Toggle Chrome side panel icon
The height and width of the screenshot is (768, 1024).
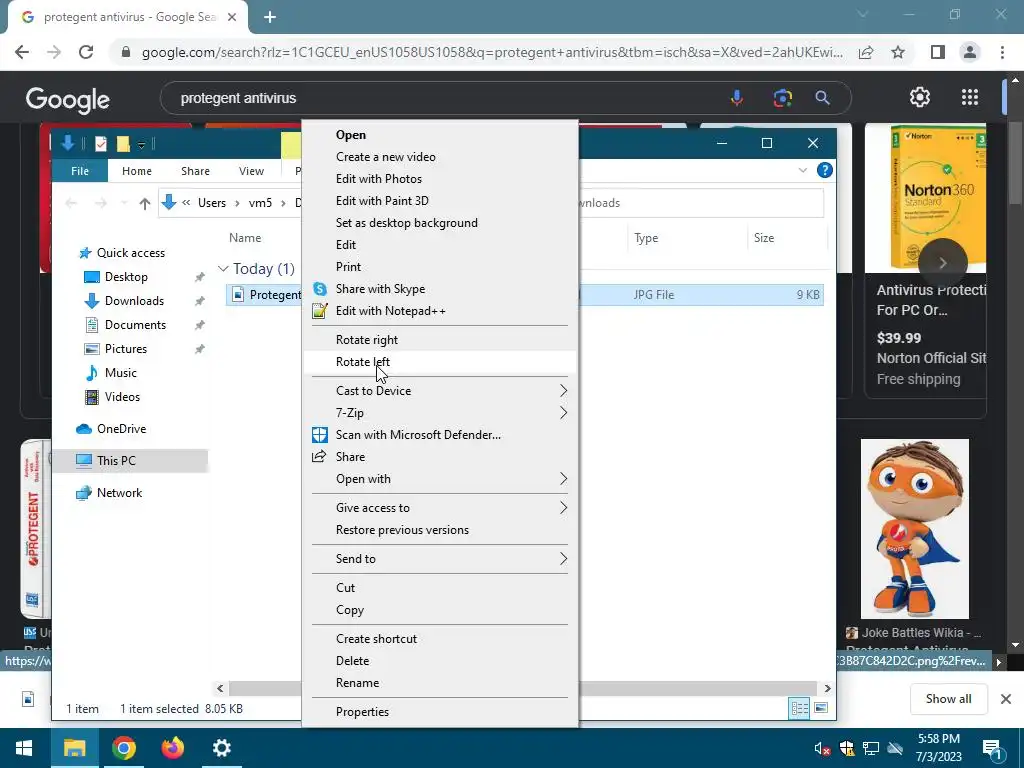[x=938, y=52]
